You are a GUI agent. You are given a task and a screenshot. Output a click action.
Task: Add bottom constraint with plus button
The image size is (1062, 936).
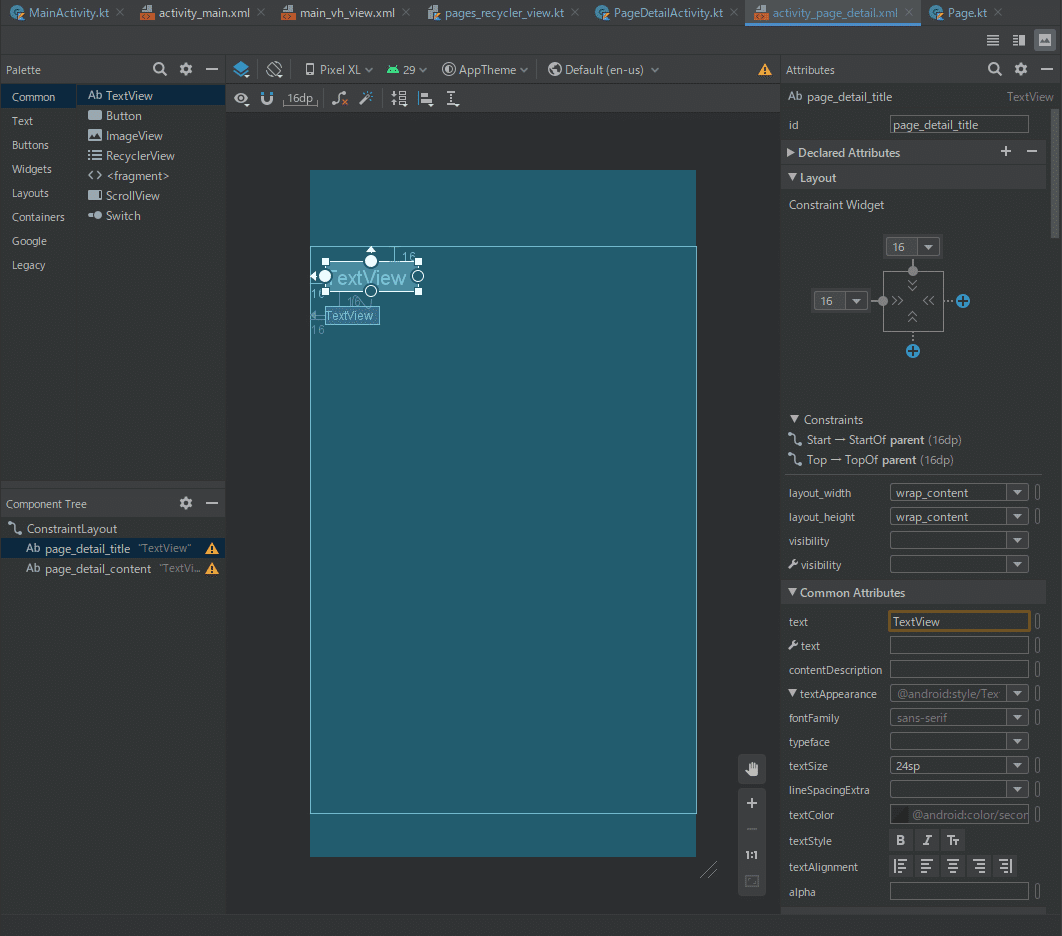(913, 351)
